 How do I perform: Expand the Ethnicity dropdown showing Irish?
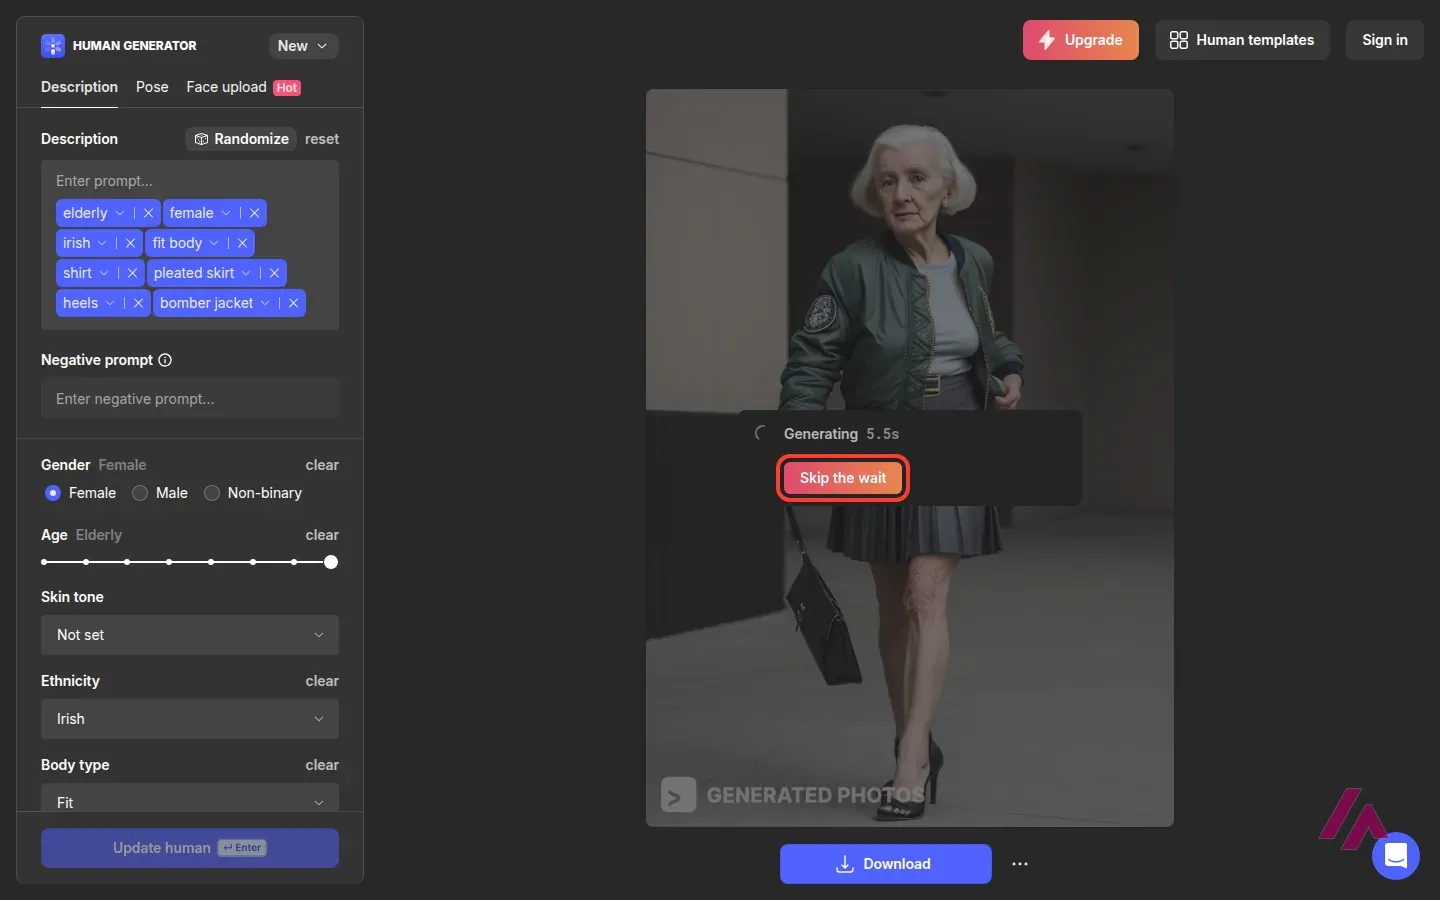pos(190,719)
